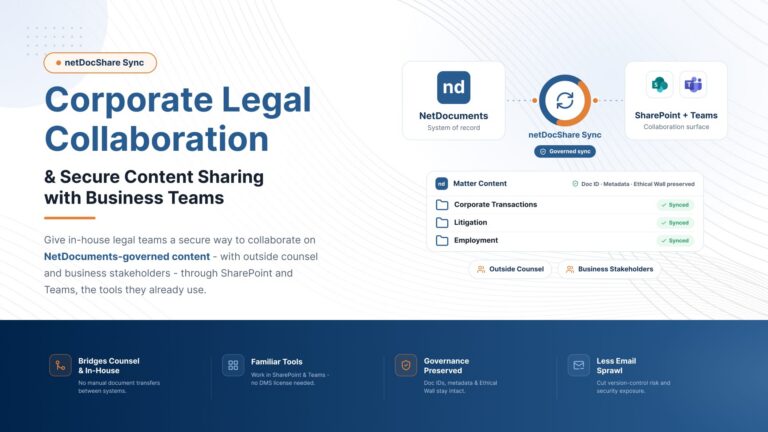Click the SharePoint + Teams label

click(676, 116)
